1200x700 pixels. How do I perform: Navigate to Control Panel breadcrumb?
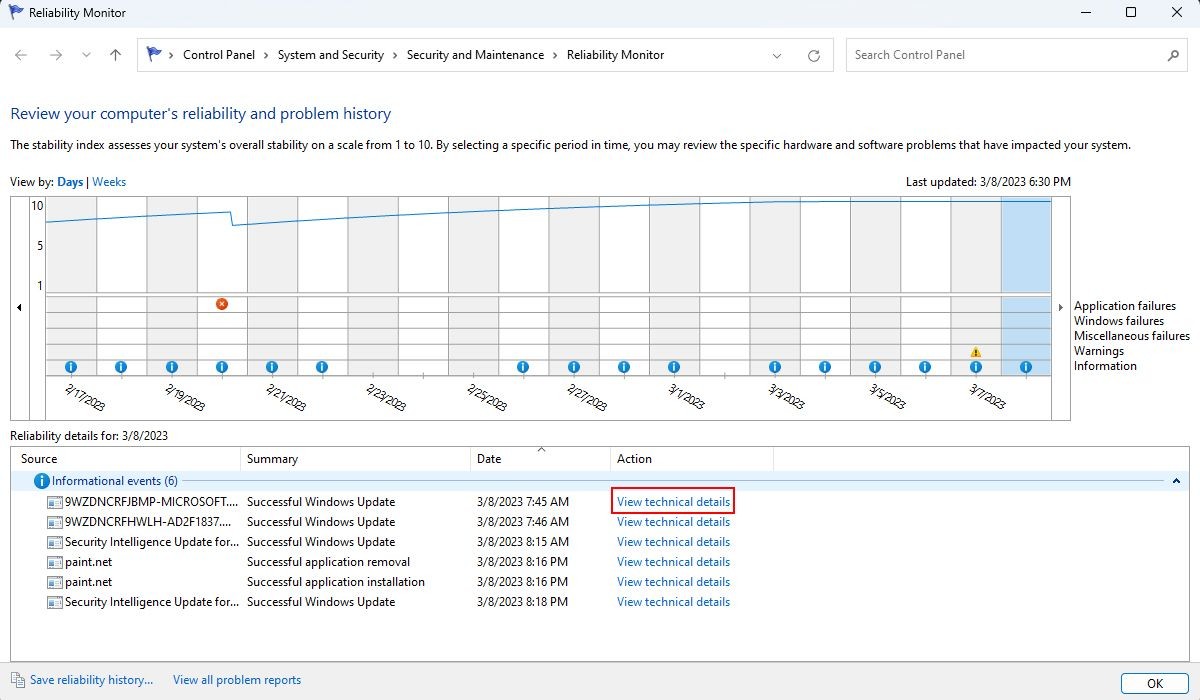tap(219, 55)
